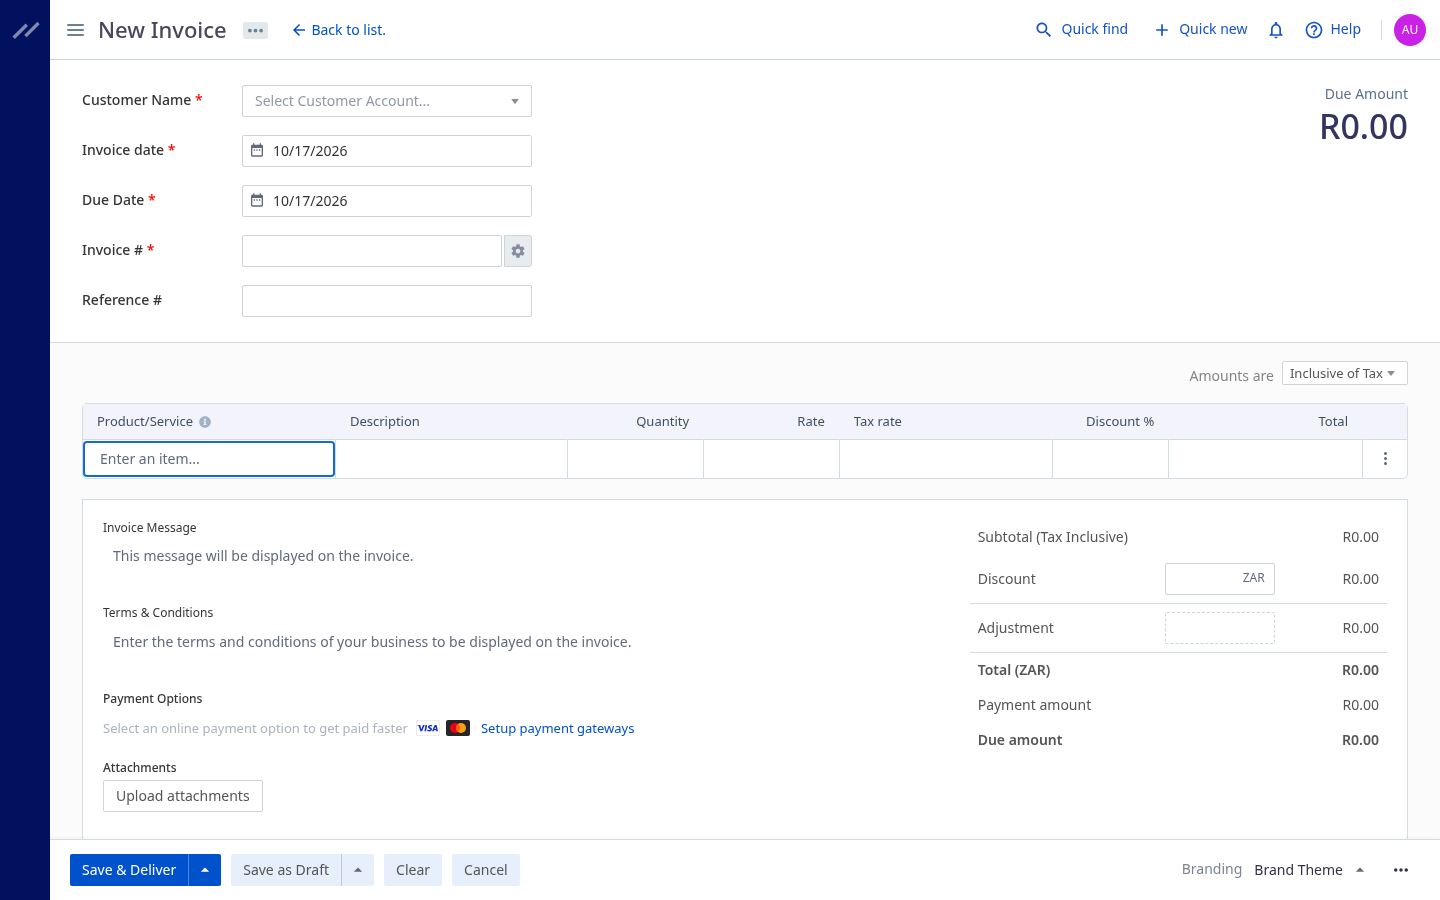Open the bottom bar more options ellipsis
This screenshot has height=900, width=1440.
coord(1401,870)
